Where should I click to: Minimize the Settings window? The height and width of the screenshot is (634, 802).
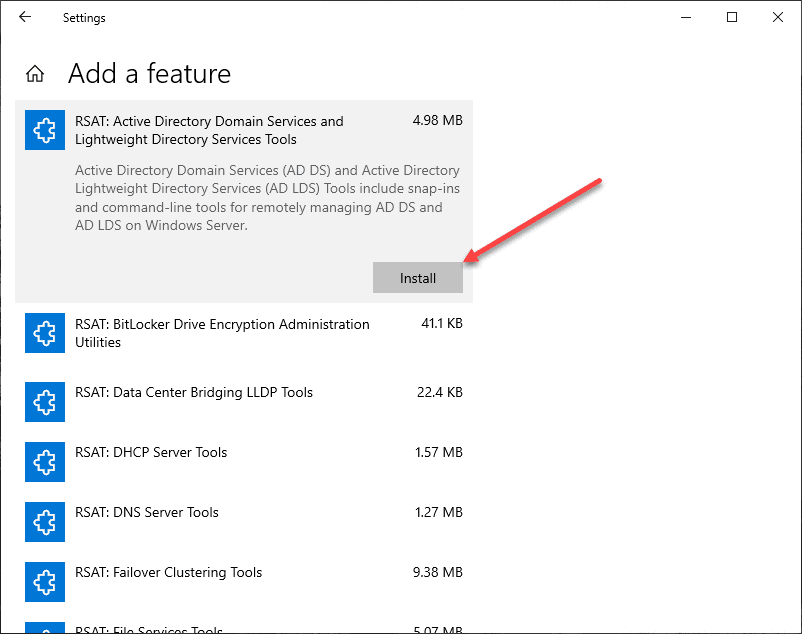pos(686,17)
